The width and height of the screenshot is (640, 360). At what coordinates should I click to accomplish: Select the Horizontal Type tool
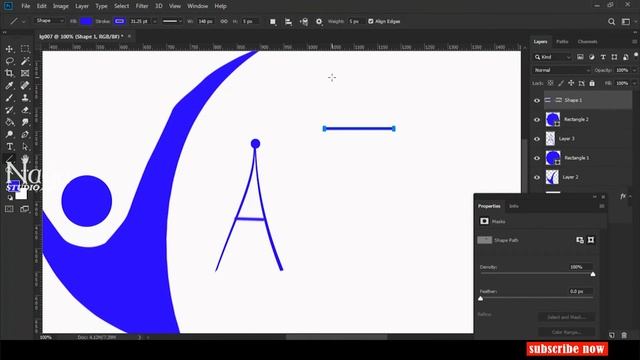click(9, 147)
